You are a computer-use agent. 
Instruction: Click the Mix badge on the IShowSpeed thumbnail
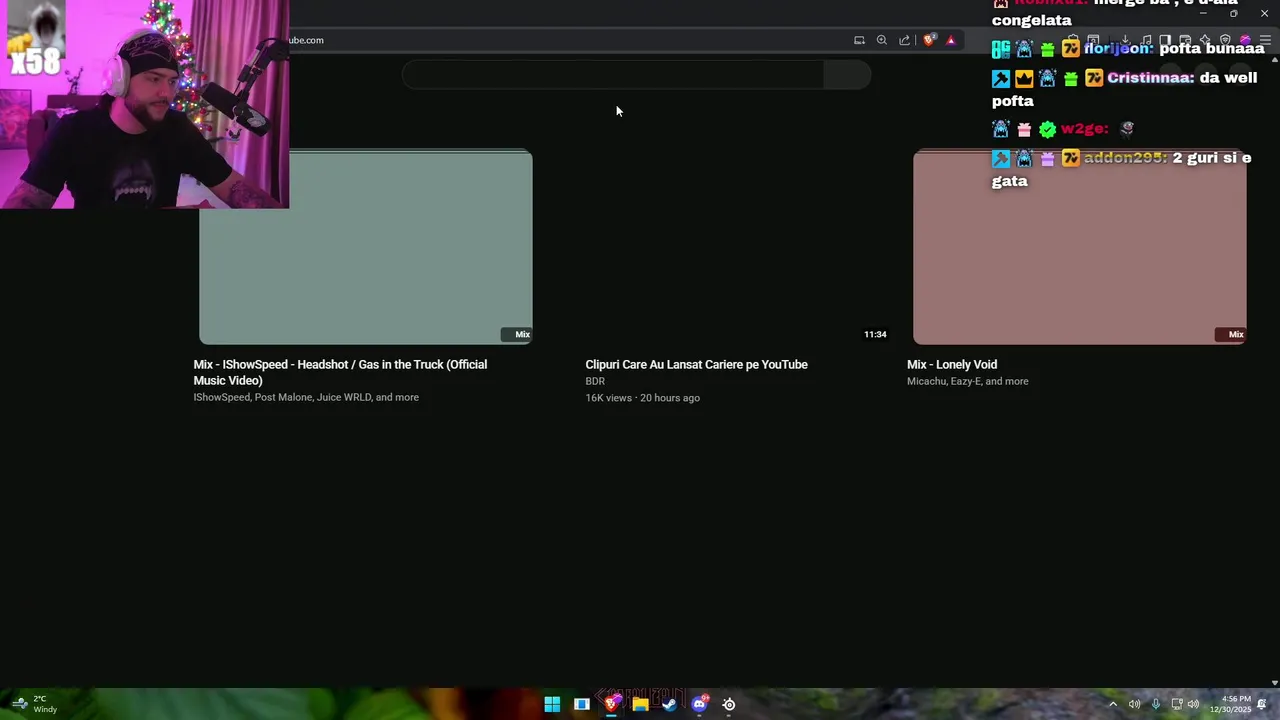516,334
